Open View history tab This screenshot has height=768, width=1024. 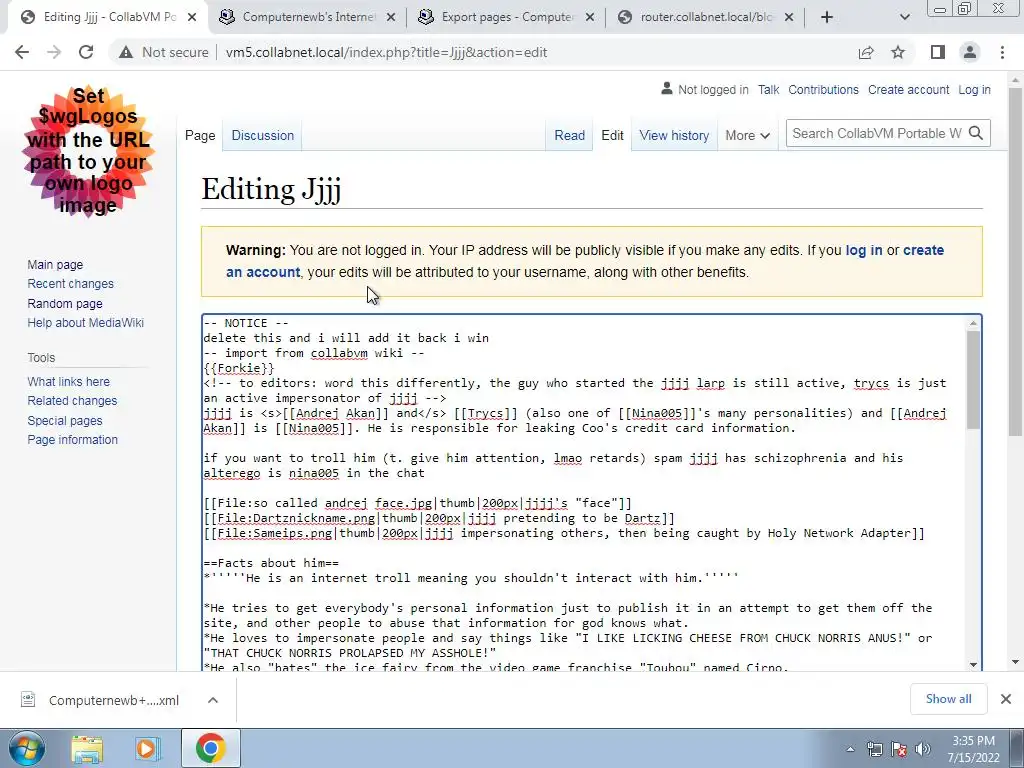(x=674, y=135)
